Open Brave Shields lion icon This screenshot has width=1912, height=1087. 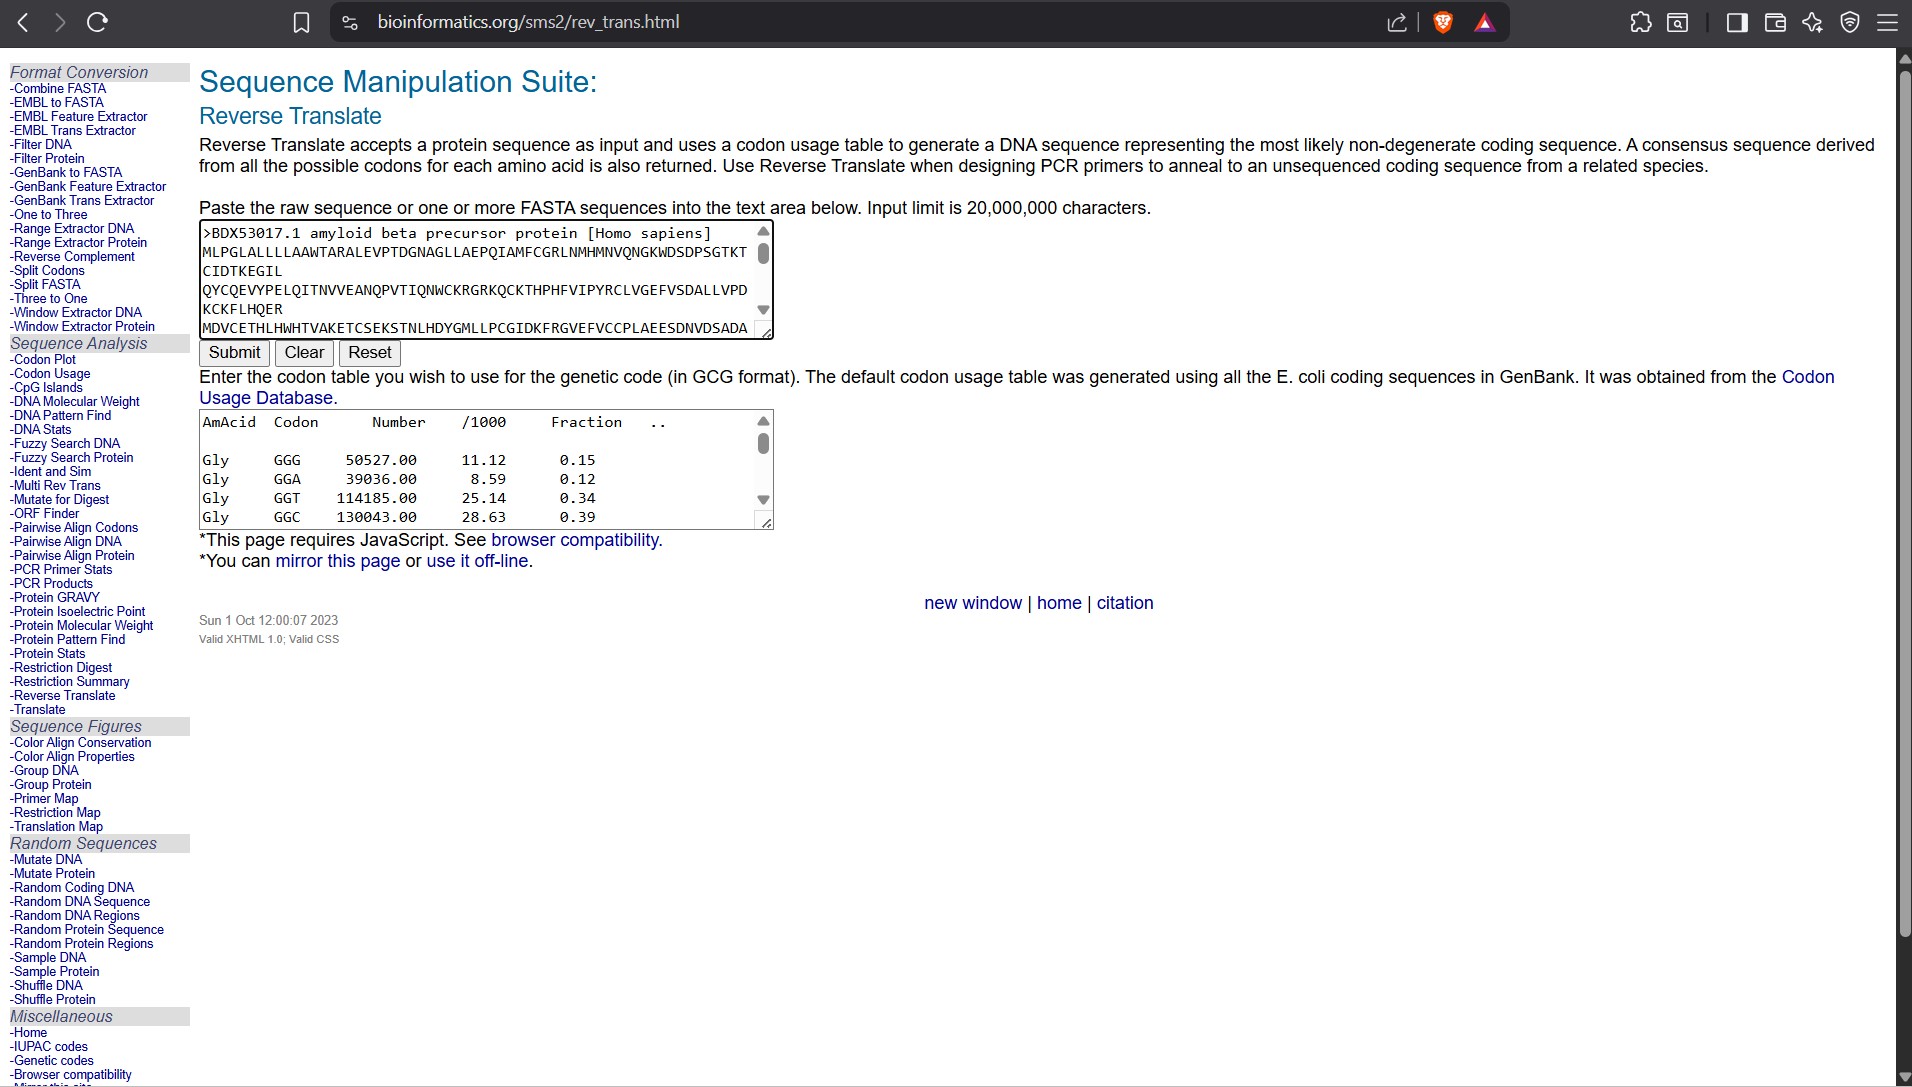1443,22
